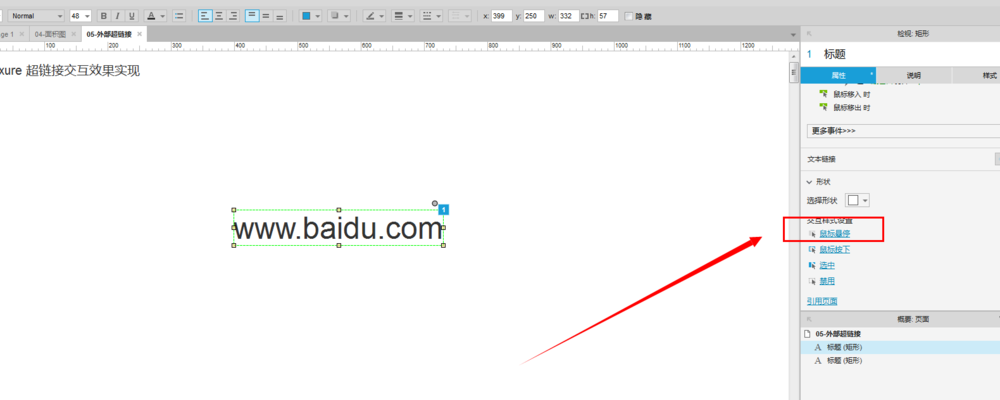1000x400 pixels.
Task: Align text to top vertically
Action: [x=252, y=16]
